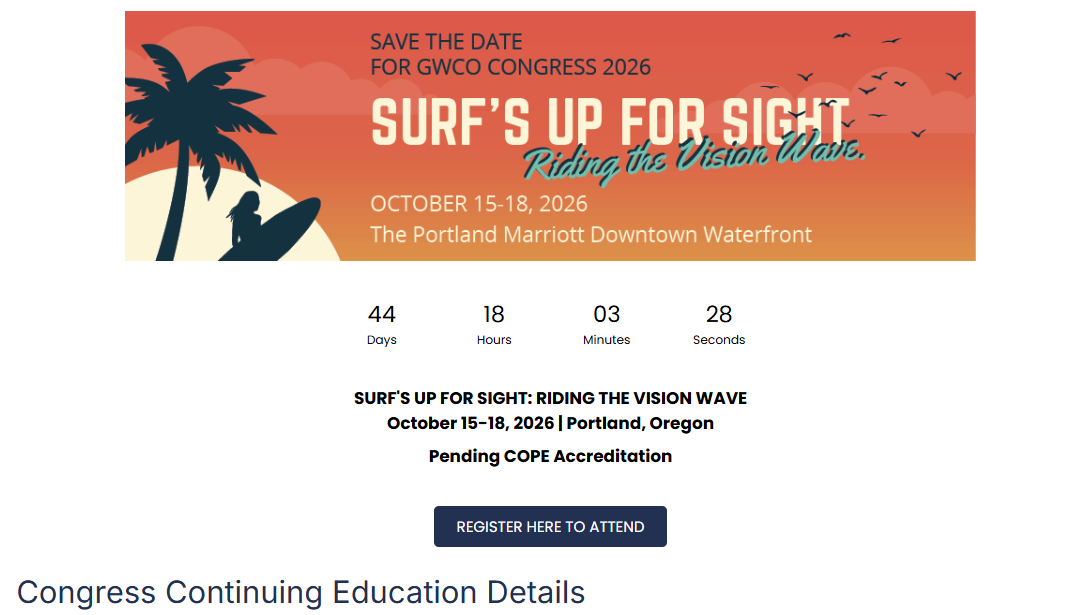Click the large Surf's Up For Sight title
This screenshot has width=1087, height=615.
(x=610, y=122)
